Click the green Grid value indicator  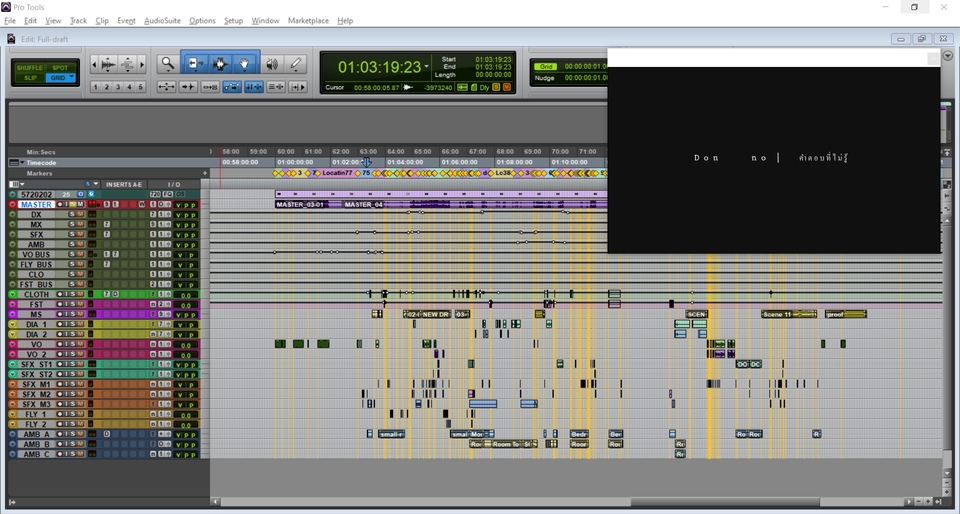(x=545, y=67)
